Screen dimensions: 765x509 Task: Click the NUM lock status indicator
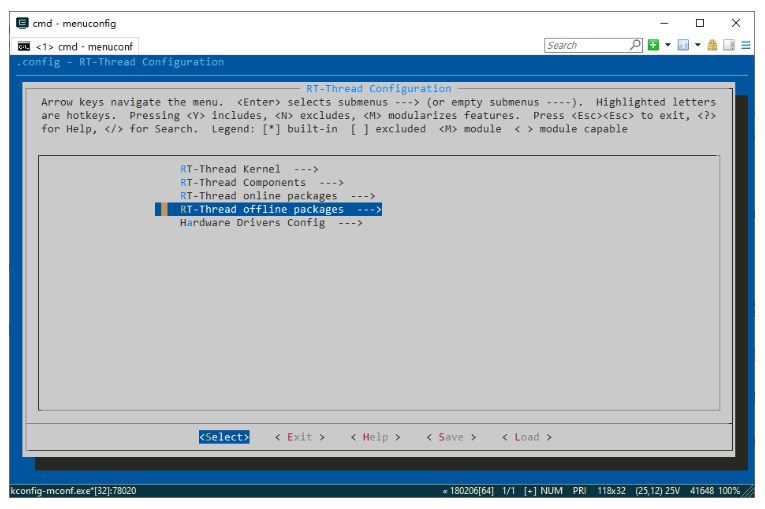click(551, 490)
